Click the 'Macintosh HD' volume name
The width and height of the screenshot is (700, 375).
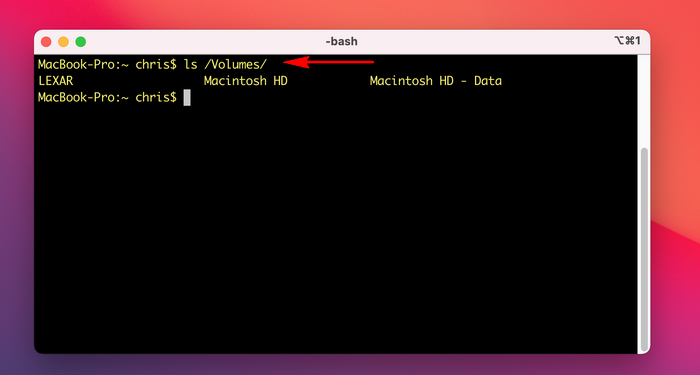pyautogui.click(x=246, y=81)
